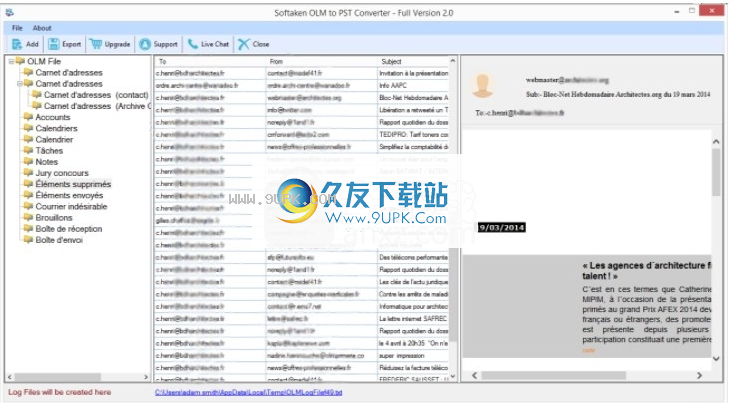This screenshot has width=730, height=403.
Task: Select the Éléments supprimés folder
Action: coord(73,184)
